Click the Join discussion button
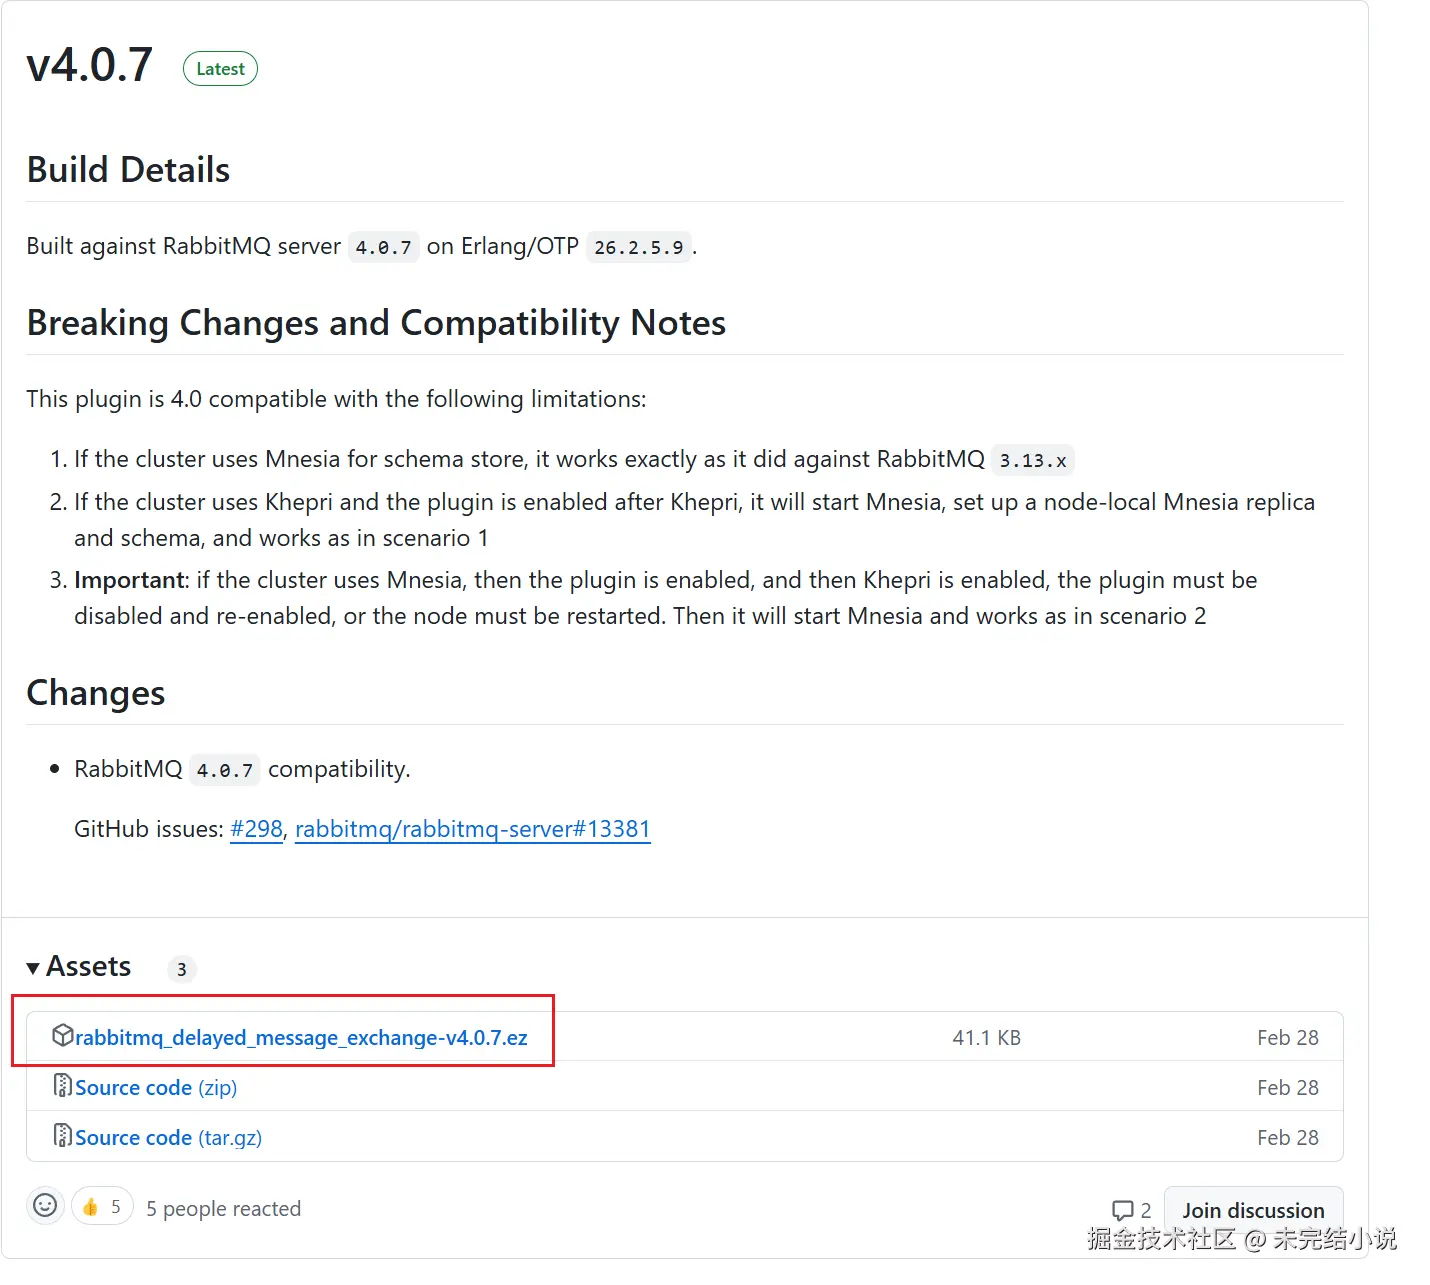1430x1285 pixels. pos(1253,1210)
